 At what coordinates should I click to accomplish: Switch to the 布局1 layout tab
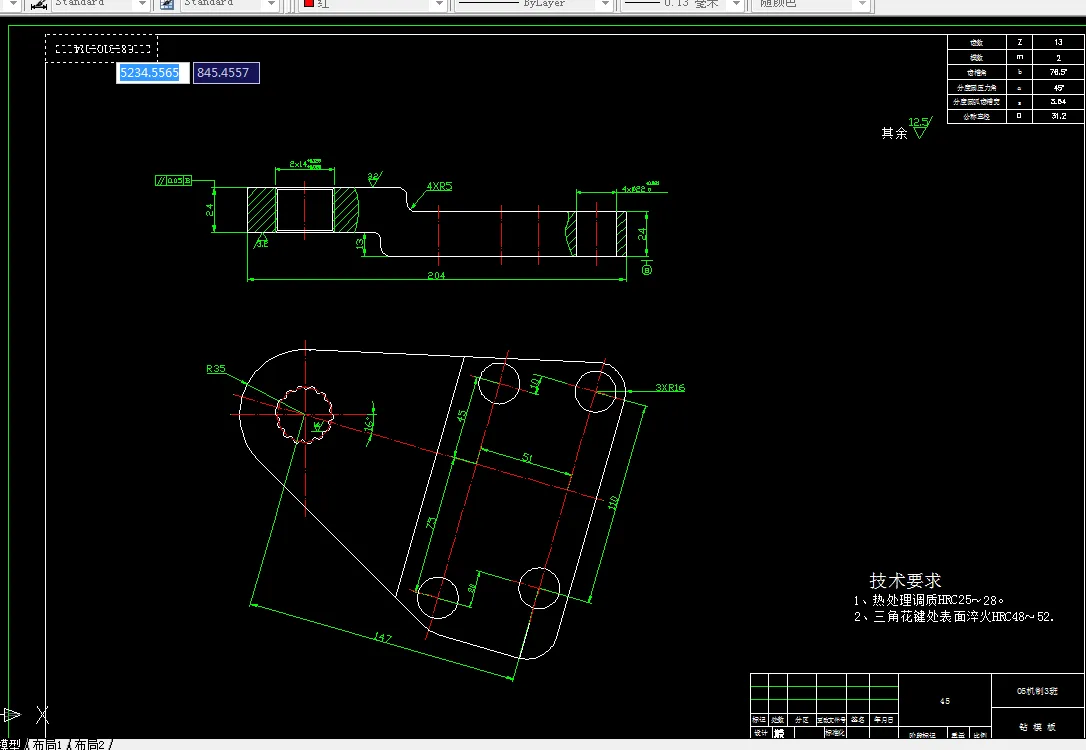coord(47,744)
